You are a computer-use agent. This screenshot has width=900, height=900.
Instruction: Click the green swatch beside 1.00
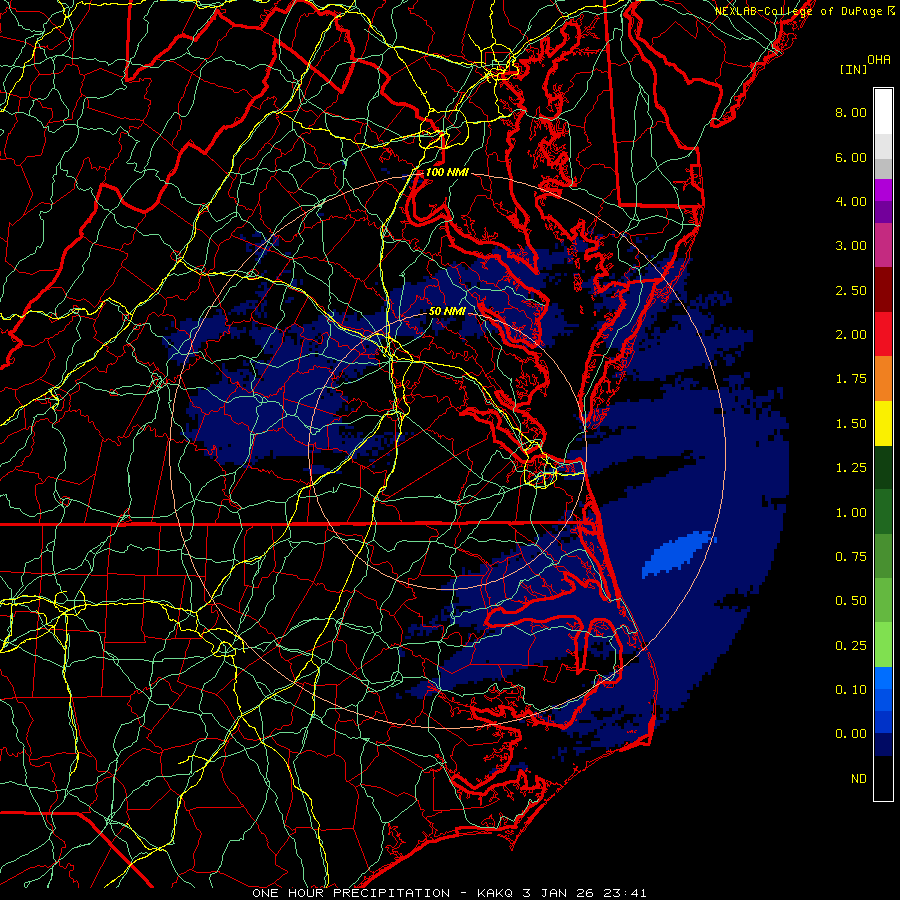pos(883,512)
